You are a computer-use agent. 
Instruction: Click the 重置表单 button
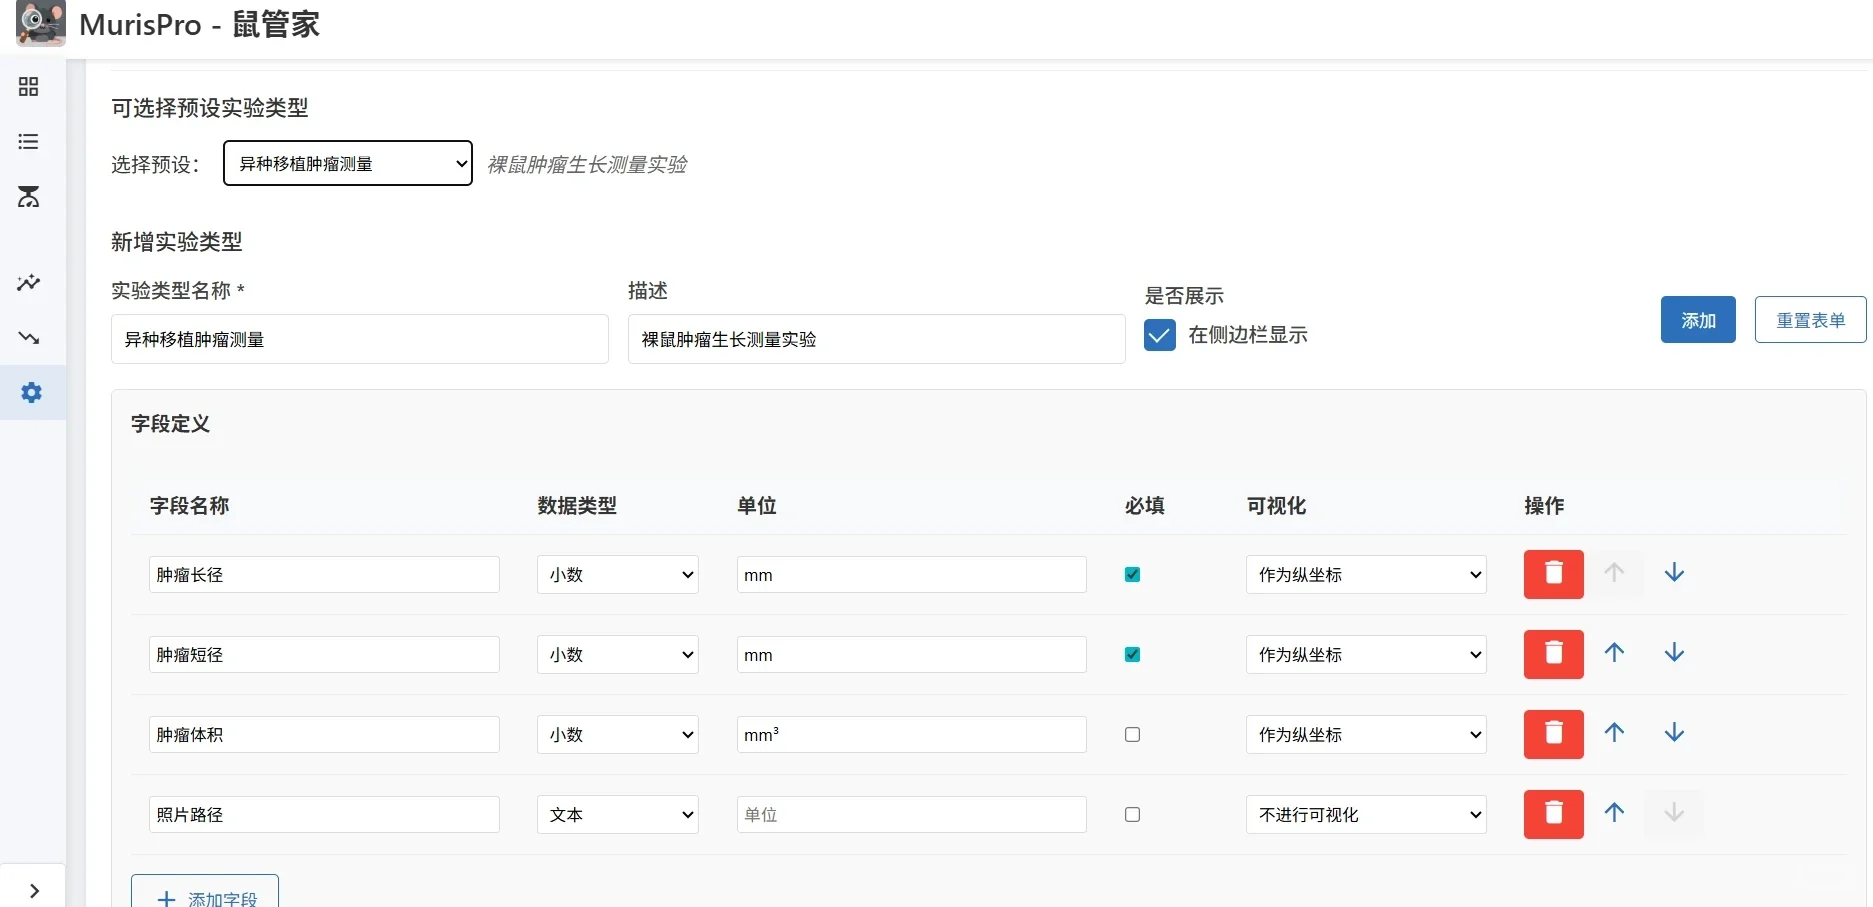[x=1810, y=319]
